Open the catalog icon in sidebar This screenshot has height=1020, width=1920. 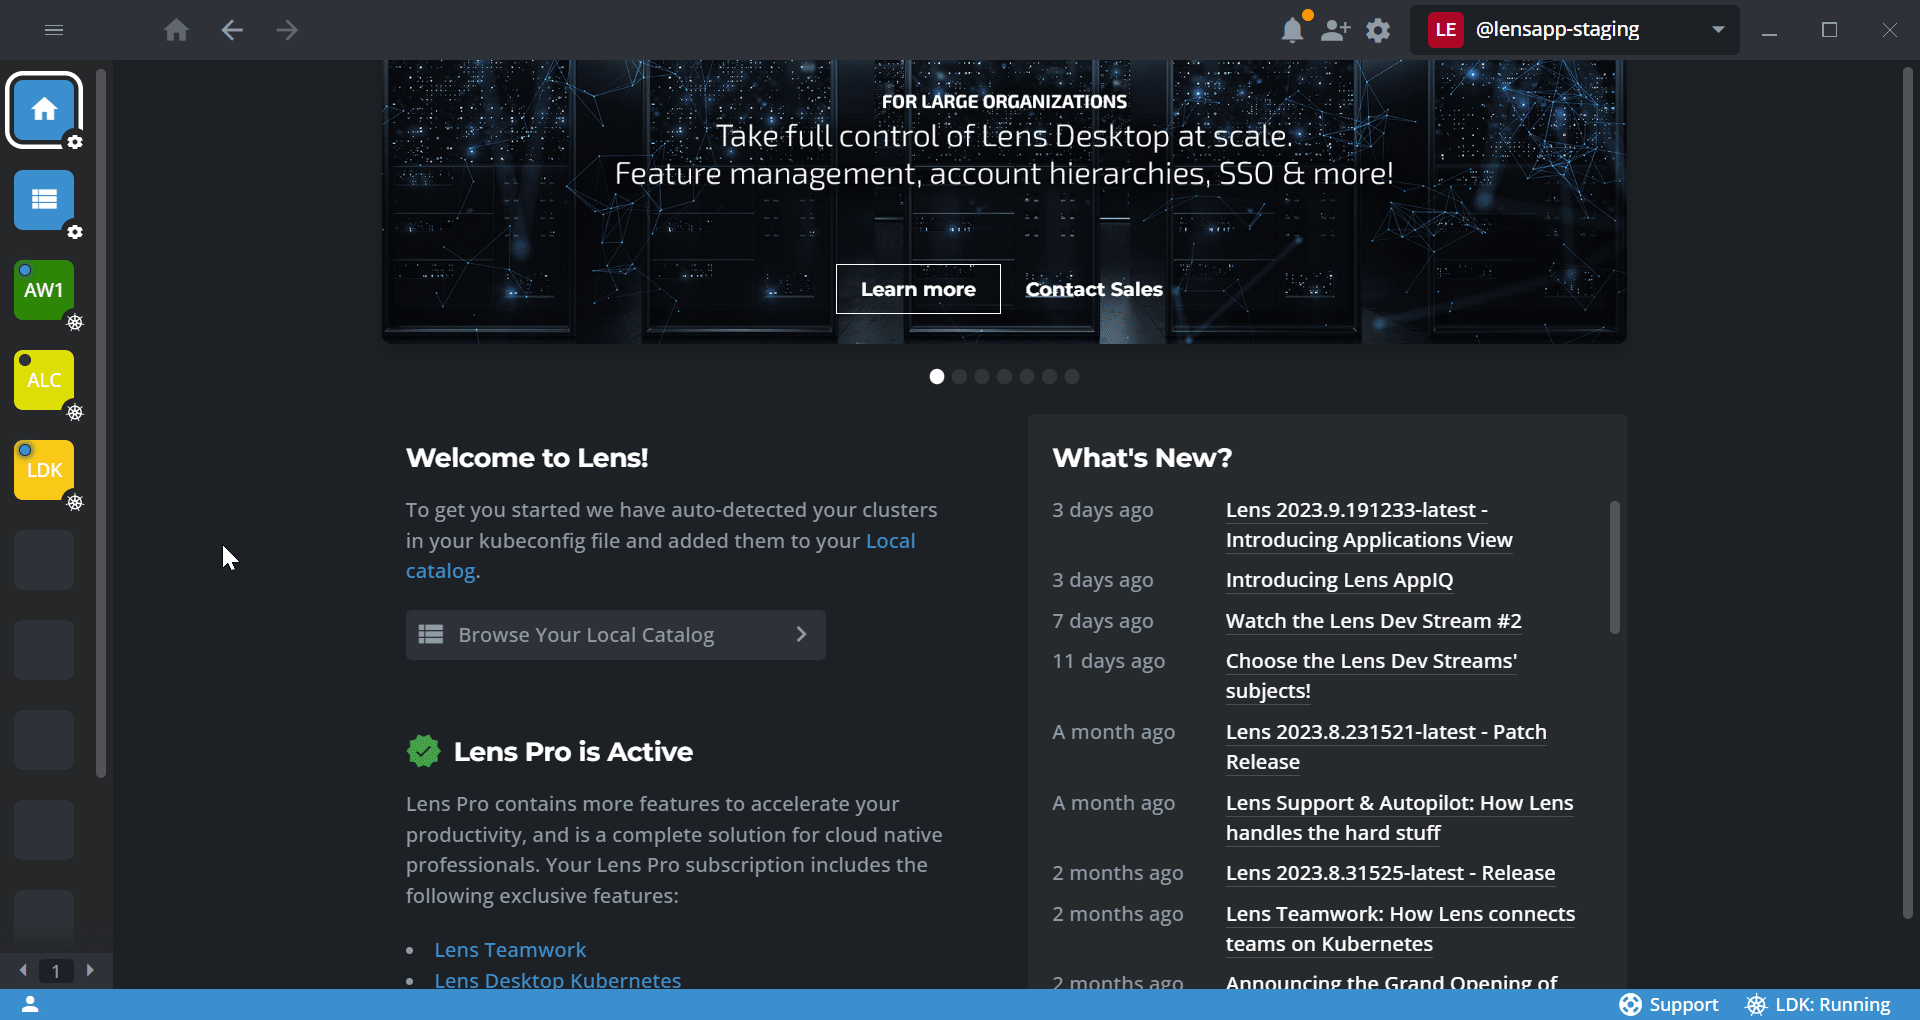coord(44,200)
